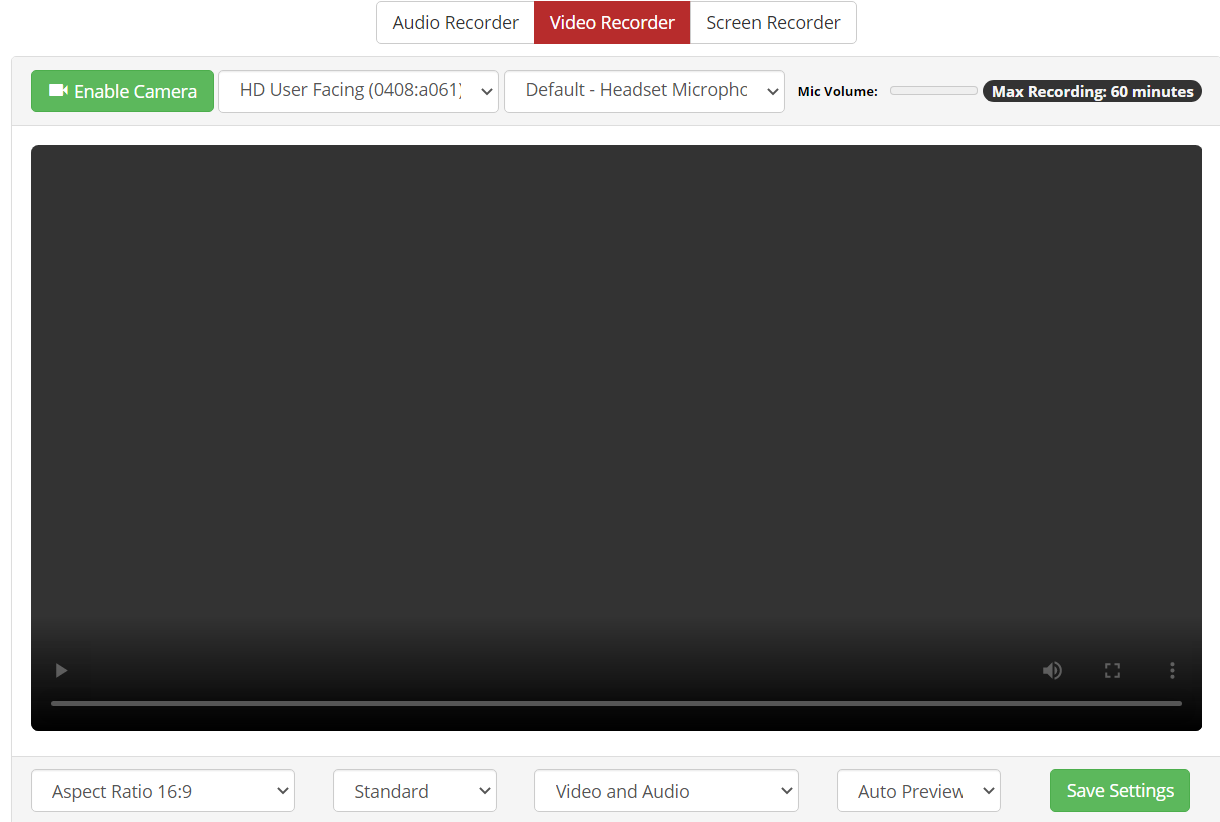
Task: Open the HD User Facing camera dropdown
Action: tap(358, 91)
